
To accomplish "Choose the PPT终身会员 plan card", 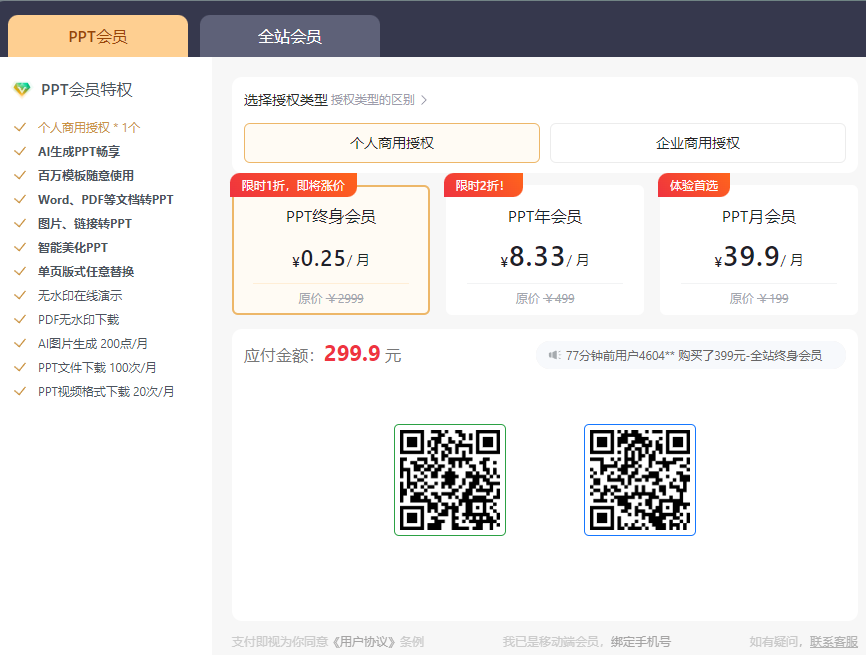I will [x=331, y=250].
